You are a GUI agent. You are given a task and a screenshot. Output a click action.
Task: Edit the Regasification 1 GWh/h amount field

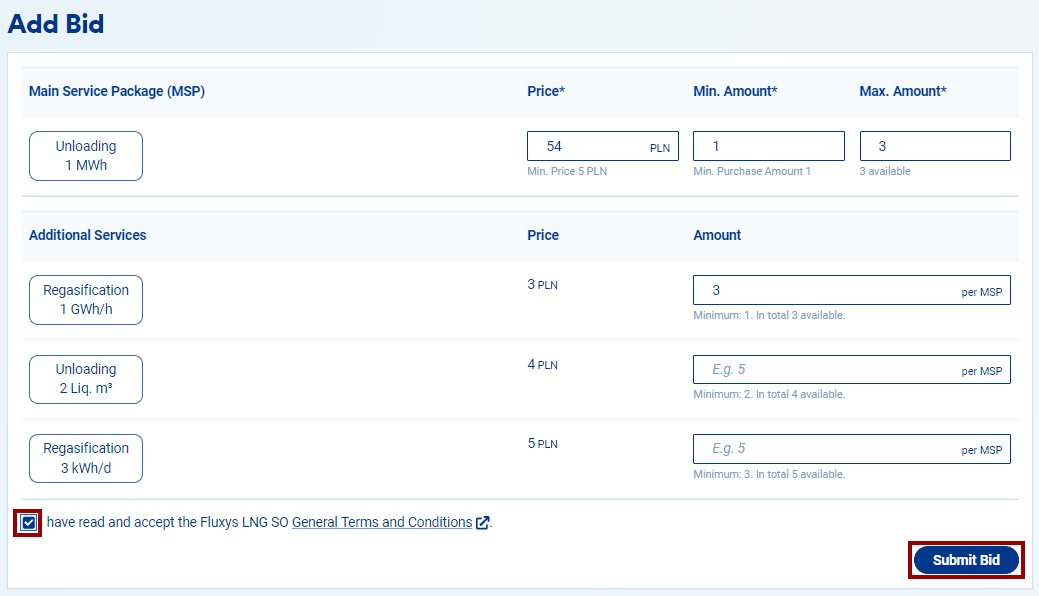coord(830,290)
